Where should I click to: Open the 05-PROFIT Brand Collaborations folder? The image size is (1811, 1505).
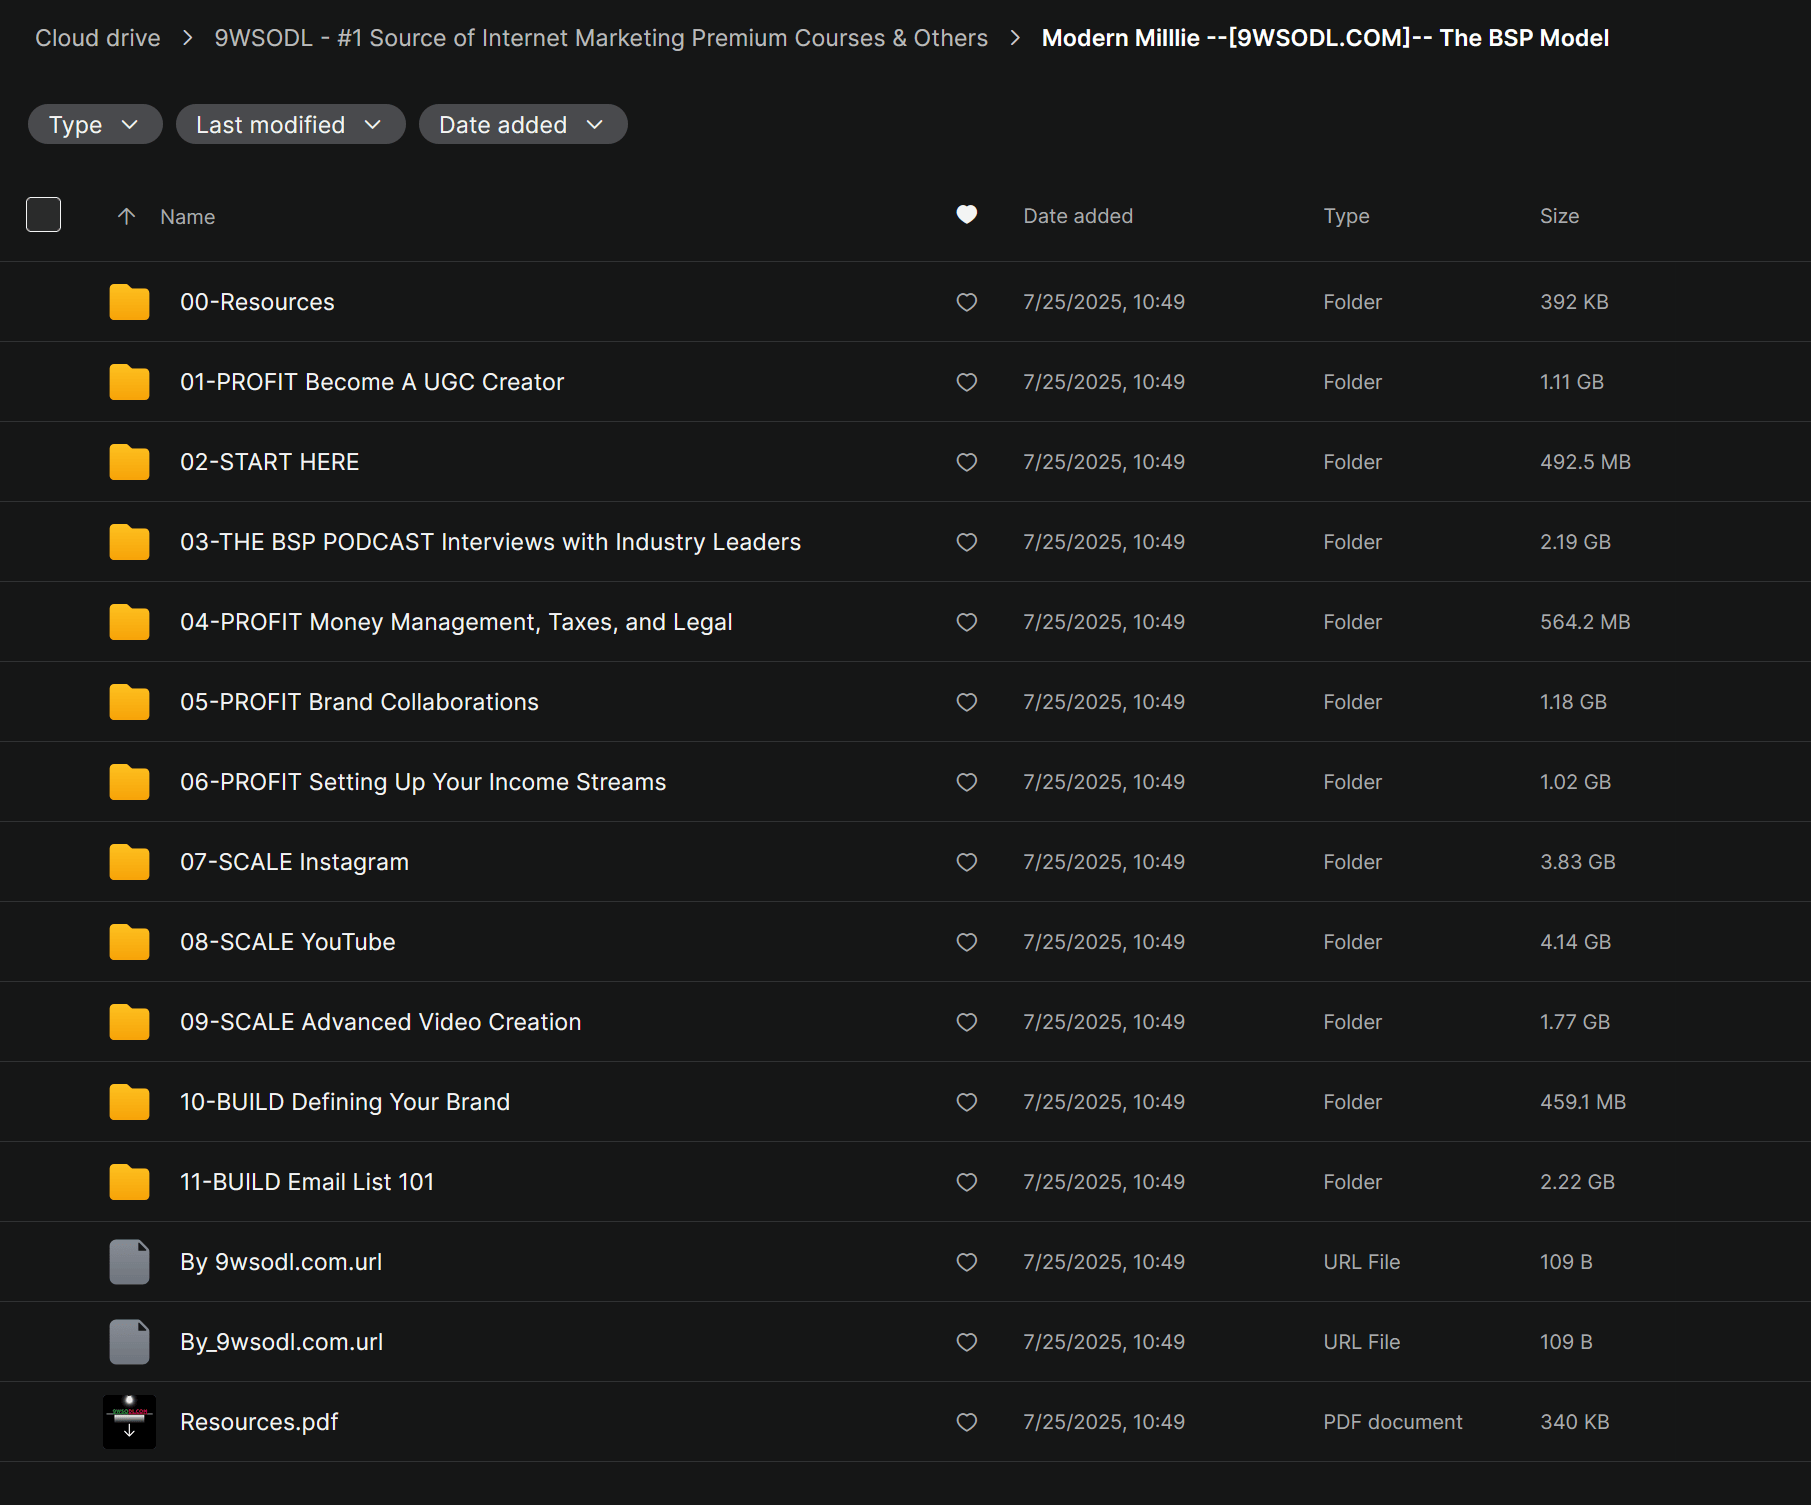[359, 702]
